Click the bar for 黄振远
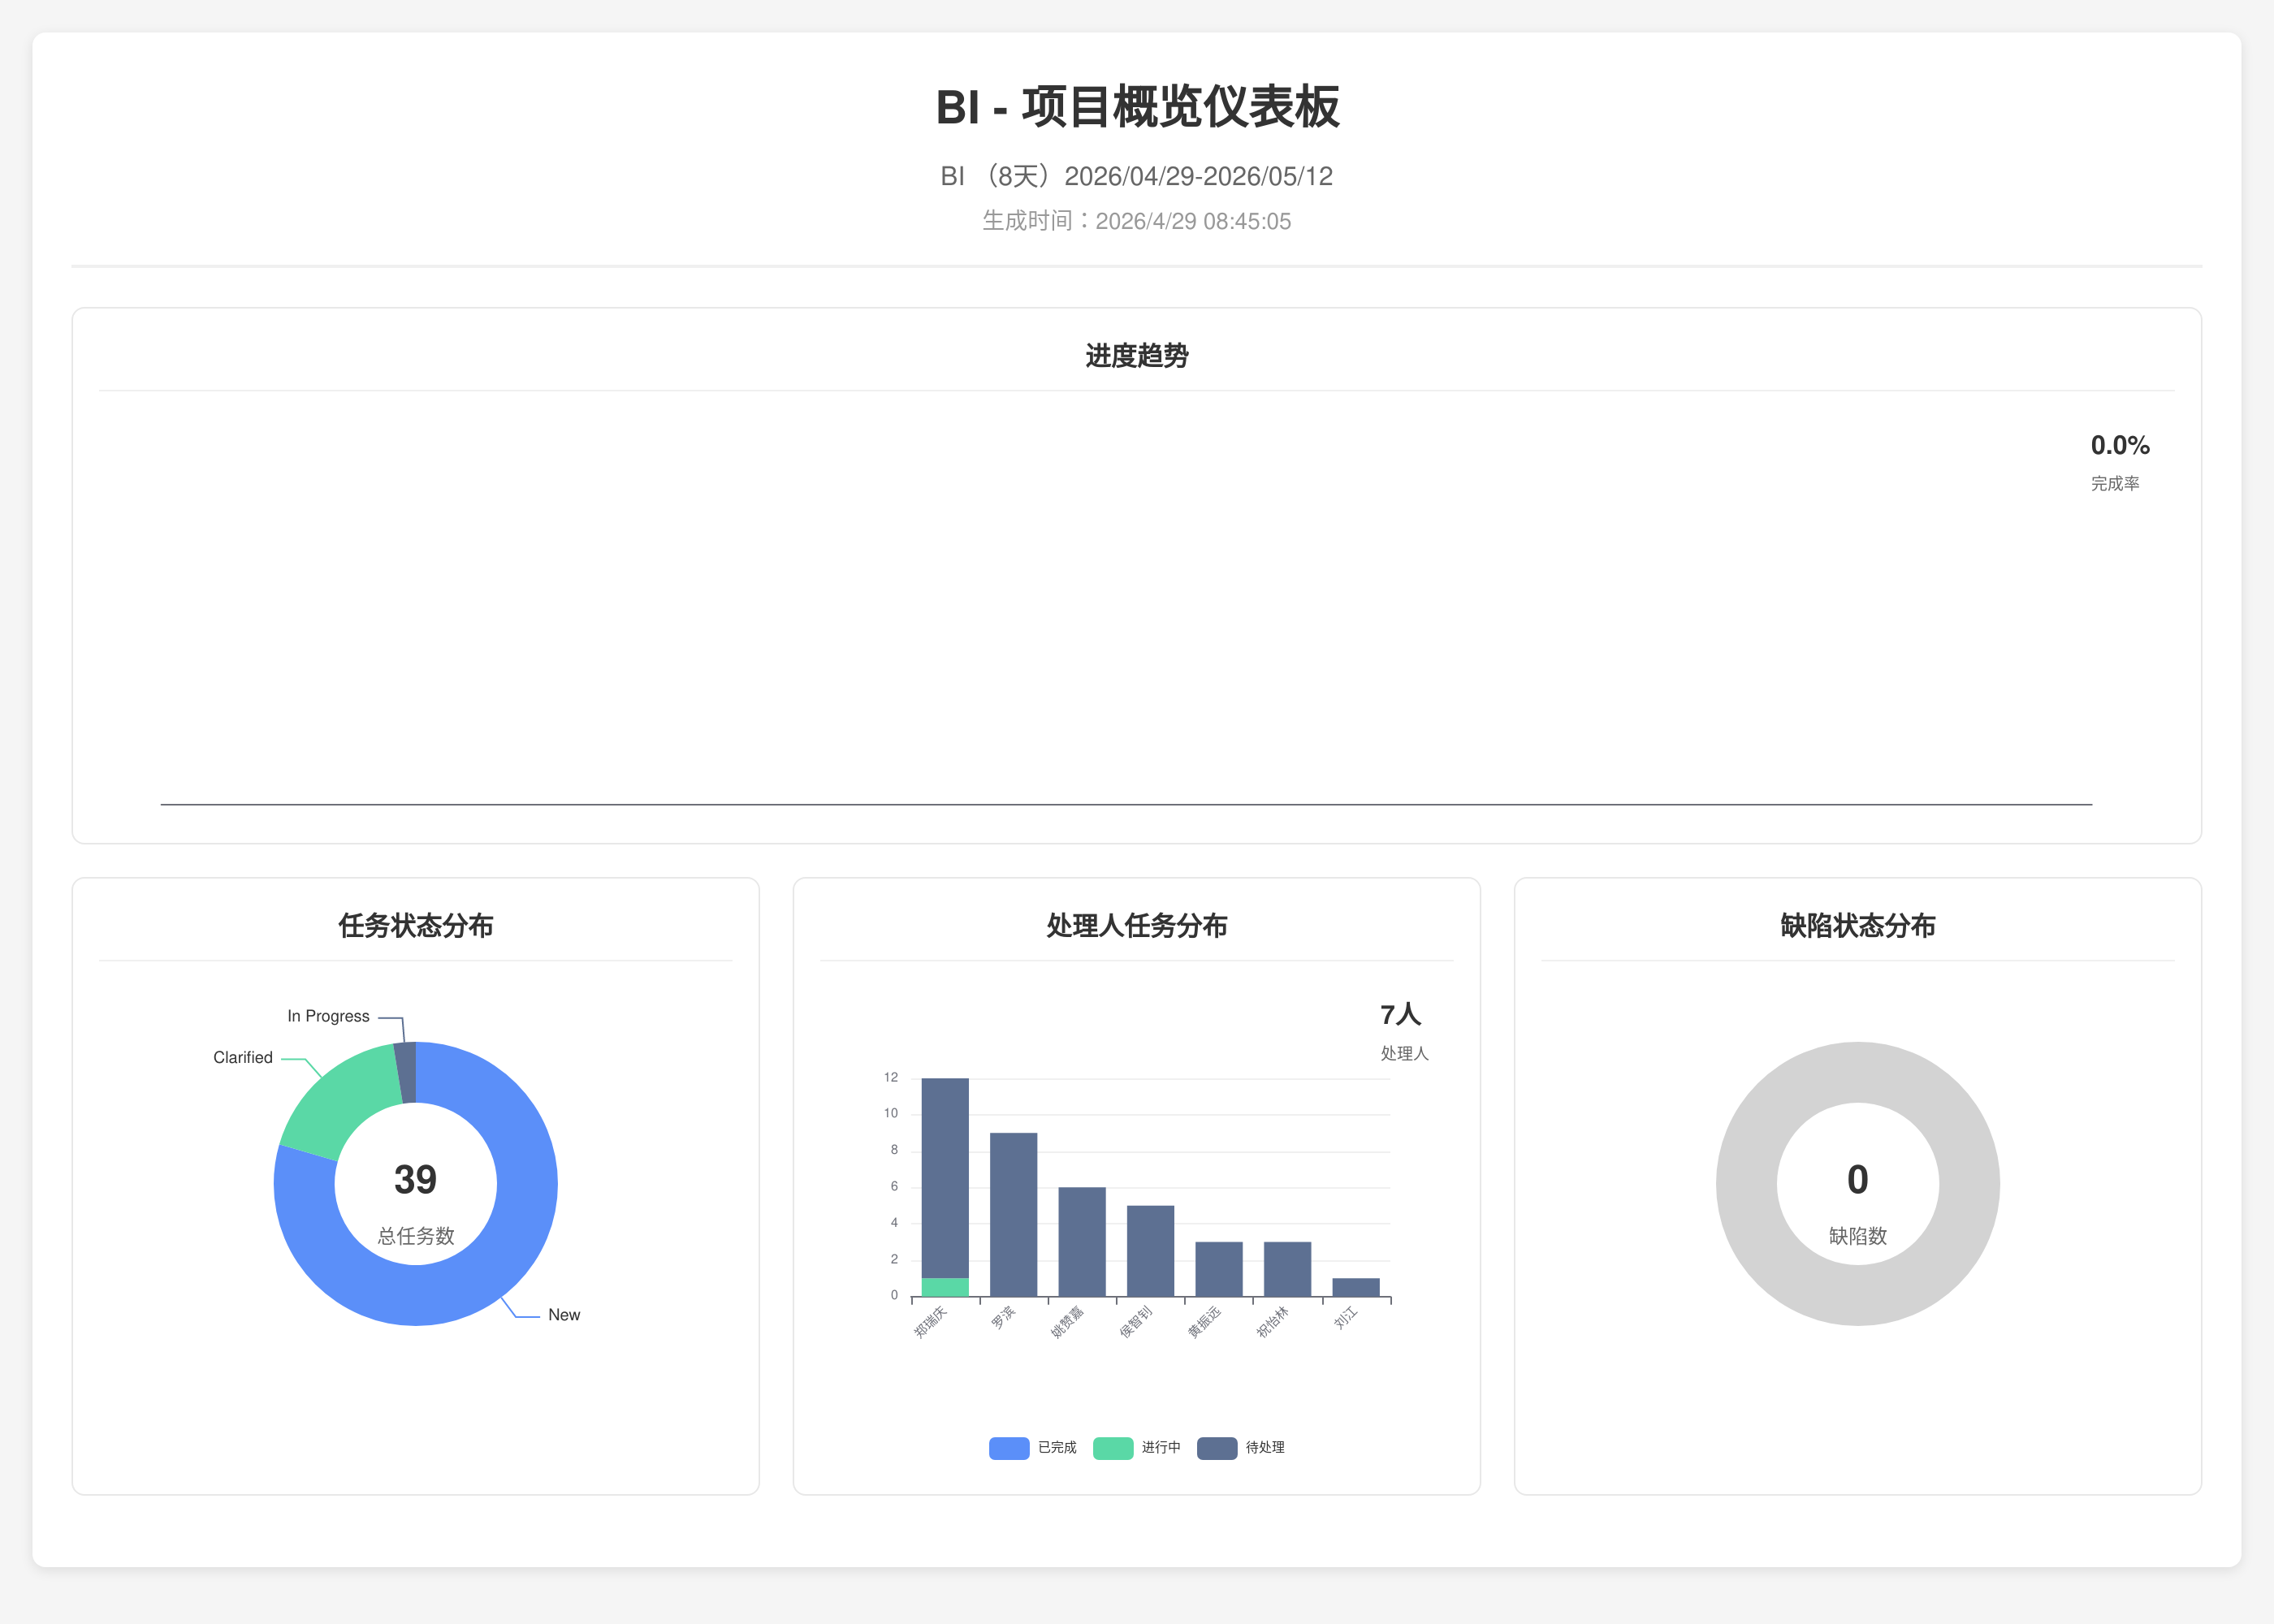Screen dimensions: 2274x1624 click(1218, 1269)
